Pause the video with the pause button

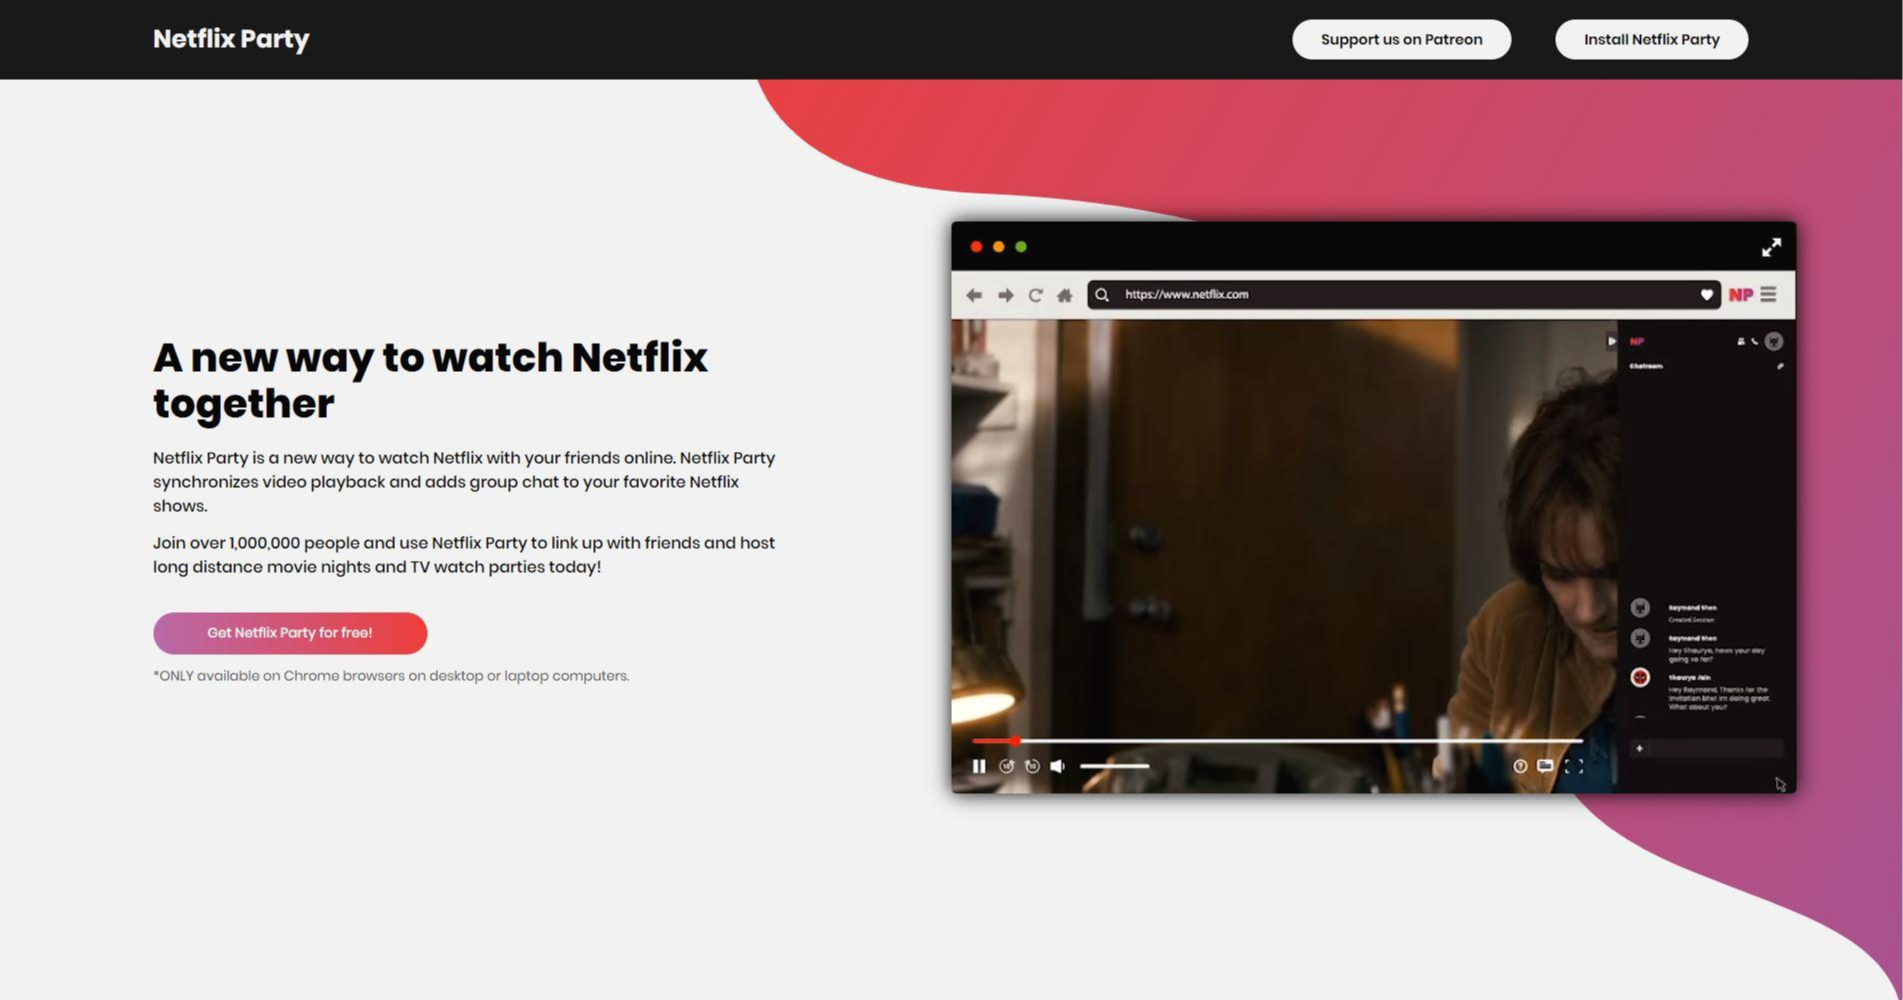[x=979, y=766]
